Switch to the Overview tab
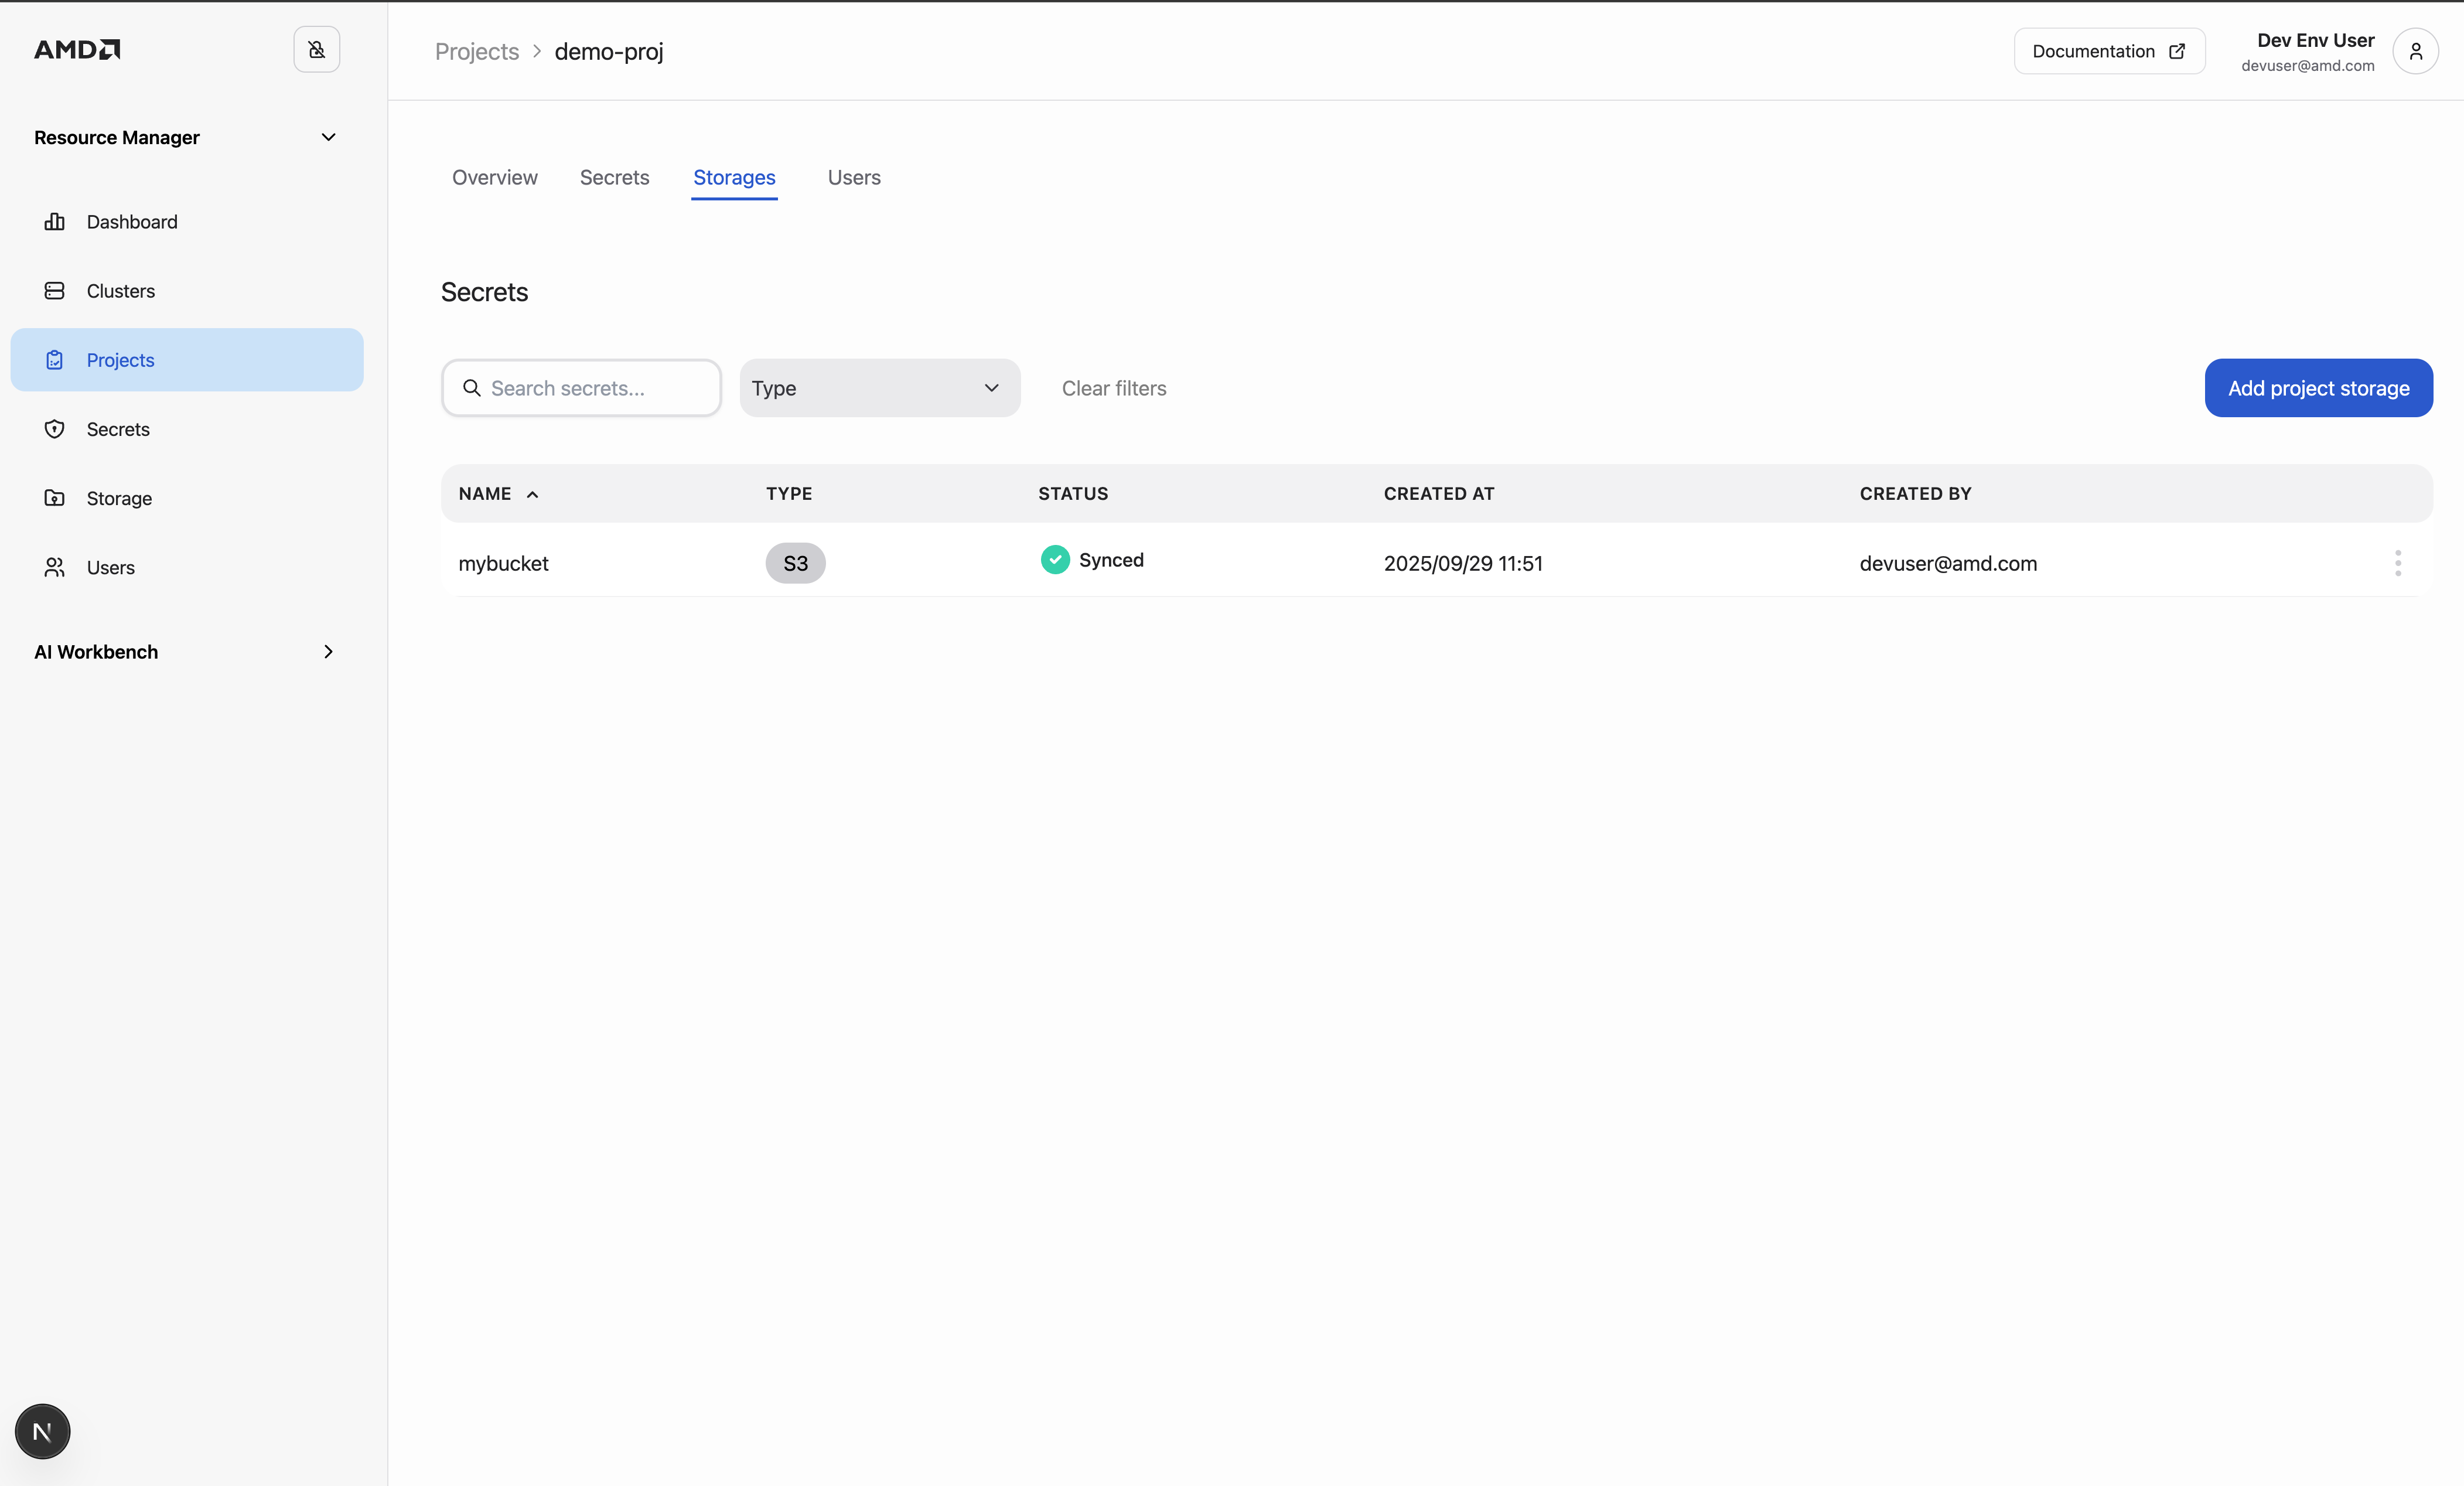Image resolution: width=2464 pixels, height=1486 pixels. (x=494, y=177)
